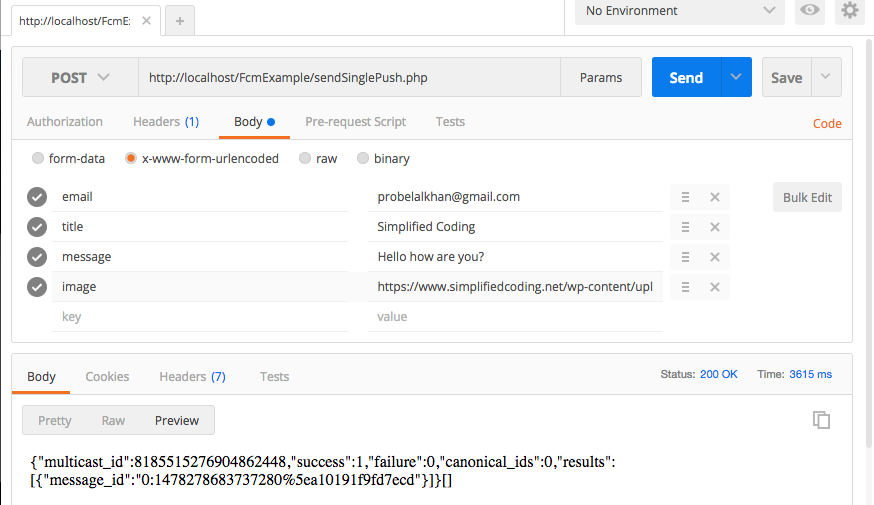The height and width of the screenshot is (505, 874).
Task: Choose the raw body type option
Action: click(305, 158)
